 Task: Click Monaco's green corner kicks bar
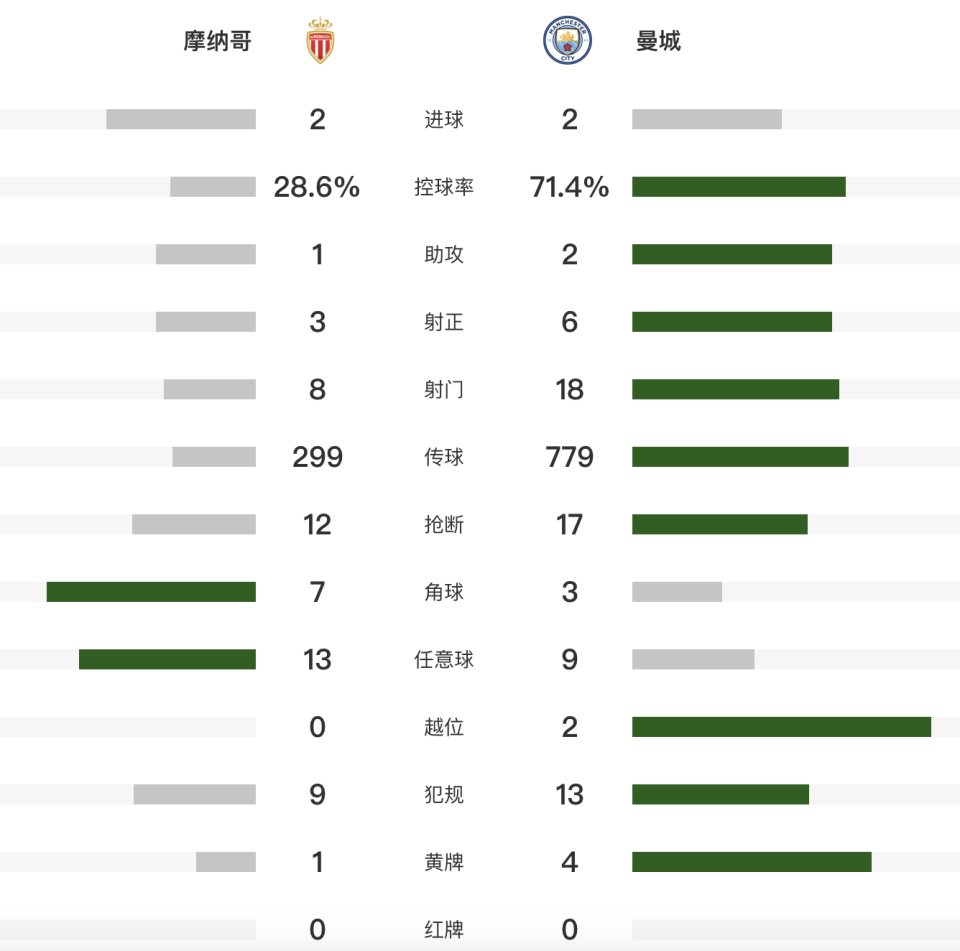coord(151,592)
